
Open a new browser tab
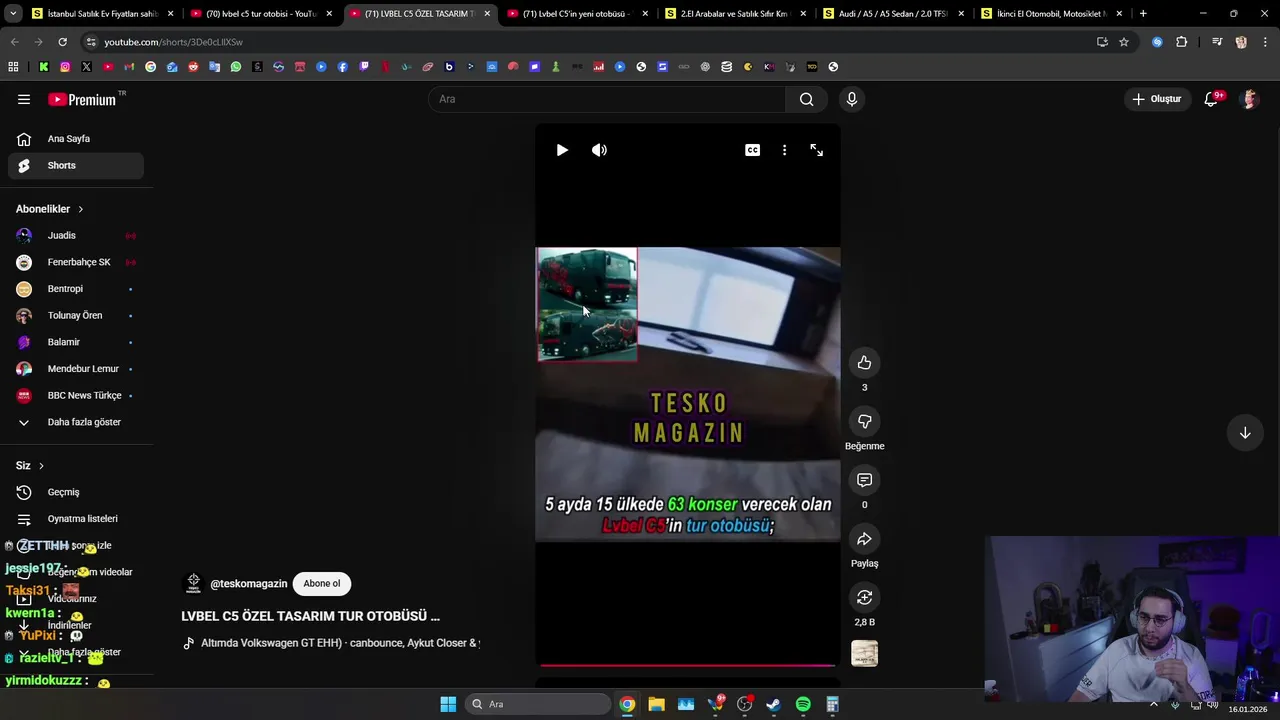pyautogui.click(x=1143, y=14)
